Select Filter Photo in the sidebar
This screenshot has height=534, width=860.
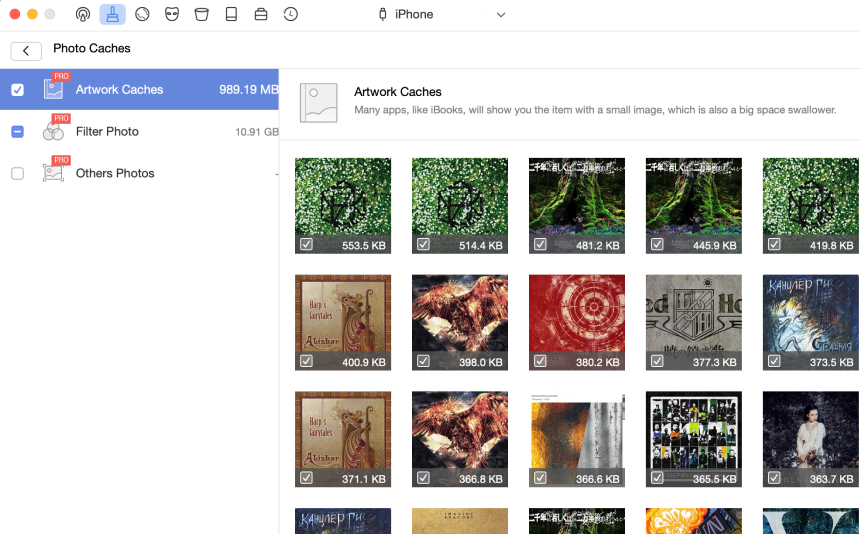tap(107, 132)
